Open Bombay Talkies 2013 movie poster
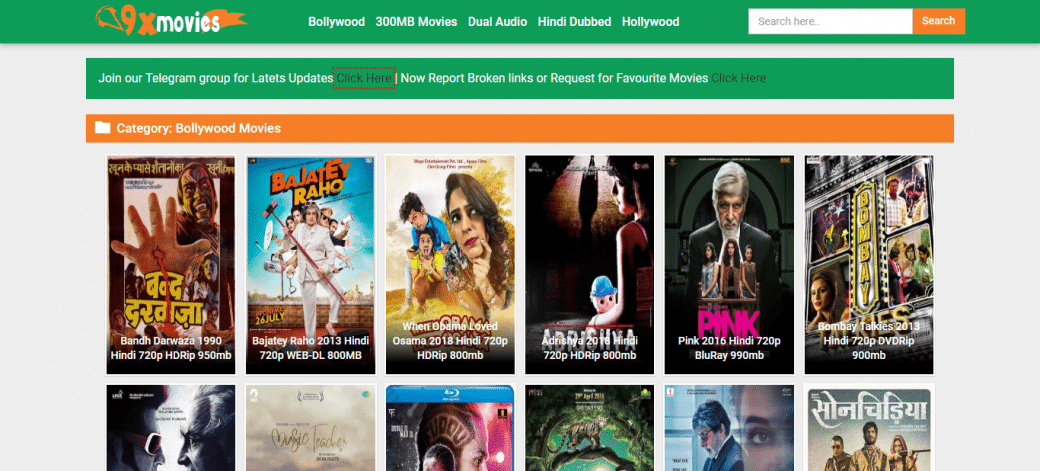1040x471 pixels. click(869, 265)
